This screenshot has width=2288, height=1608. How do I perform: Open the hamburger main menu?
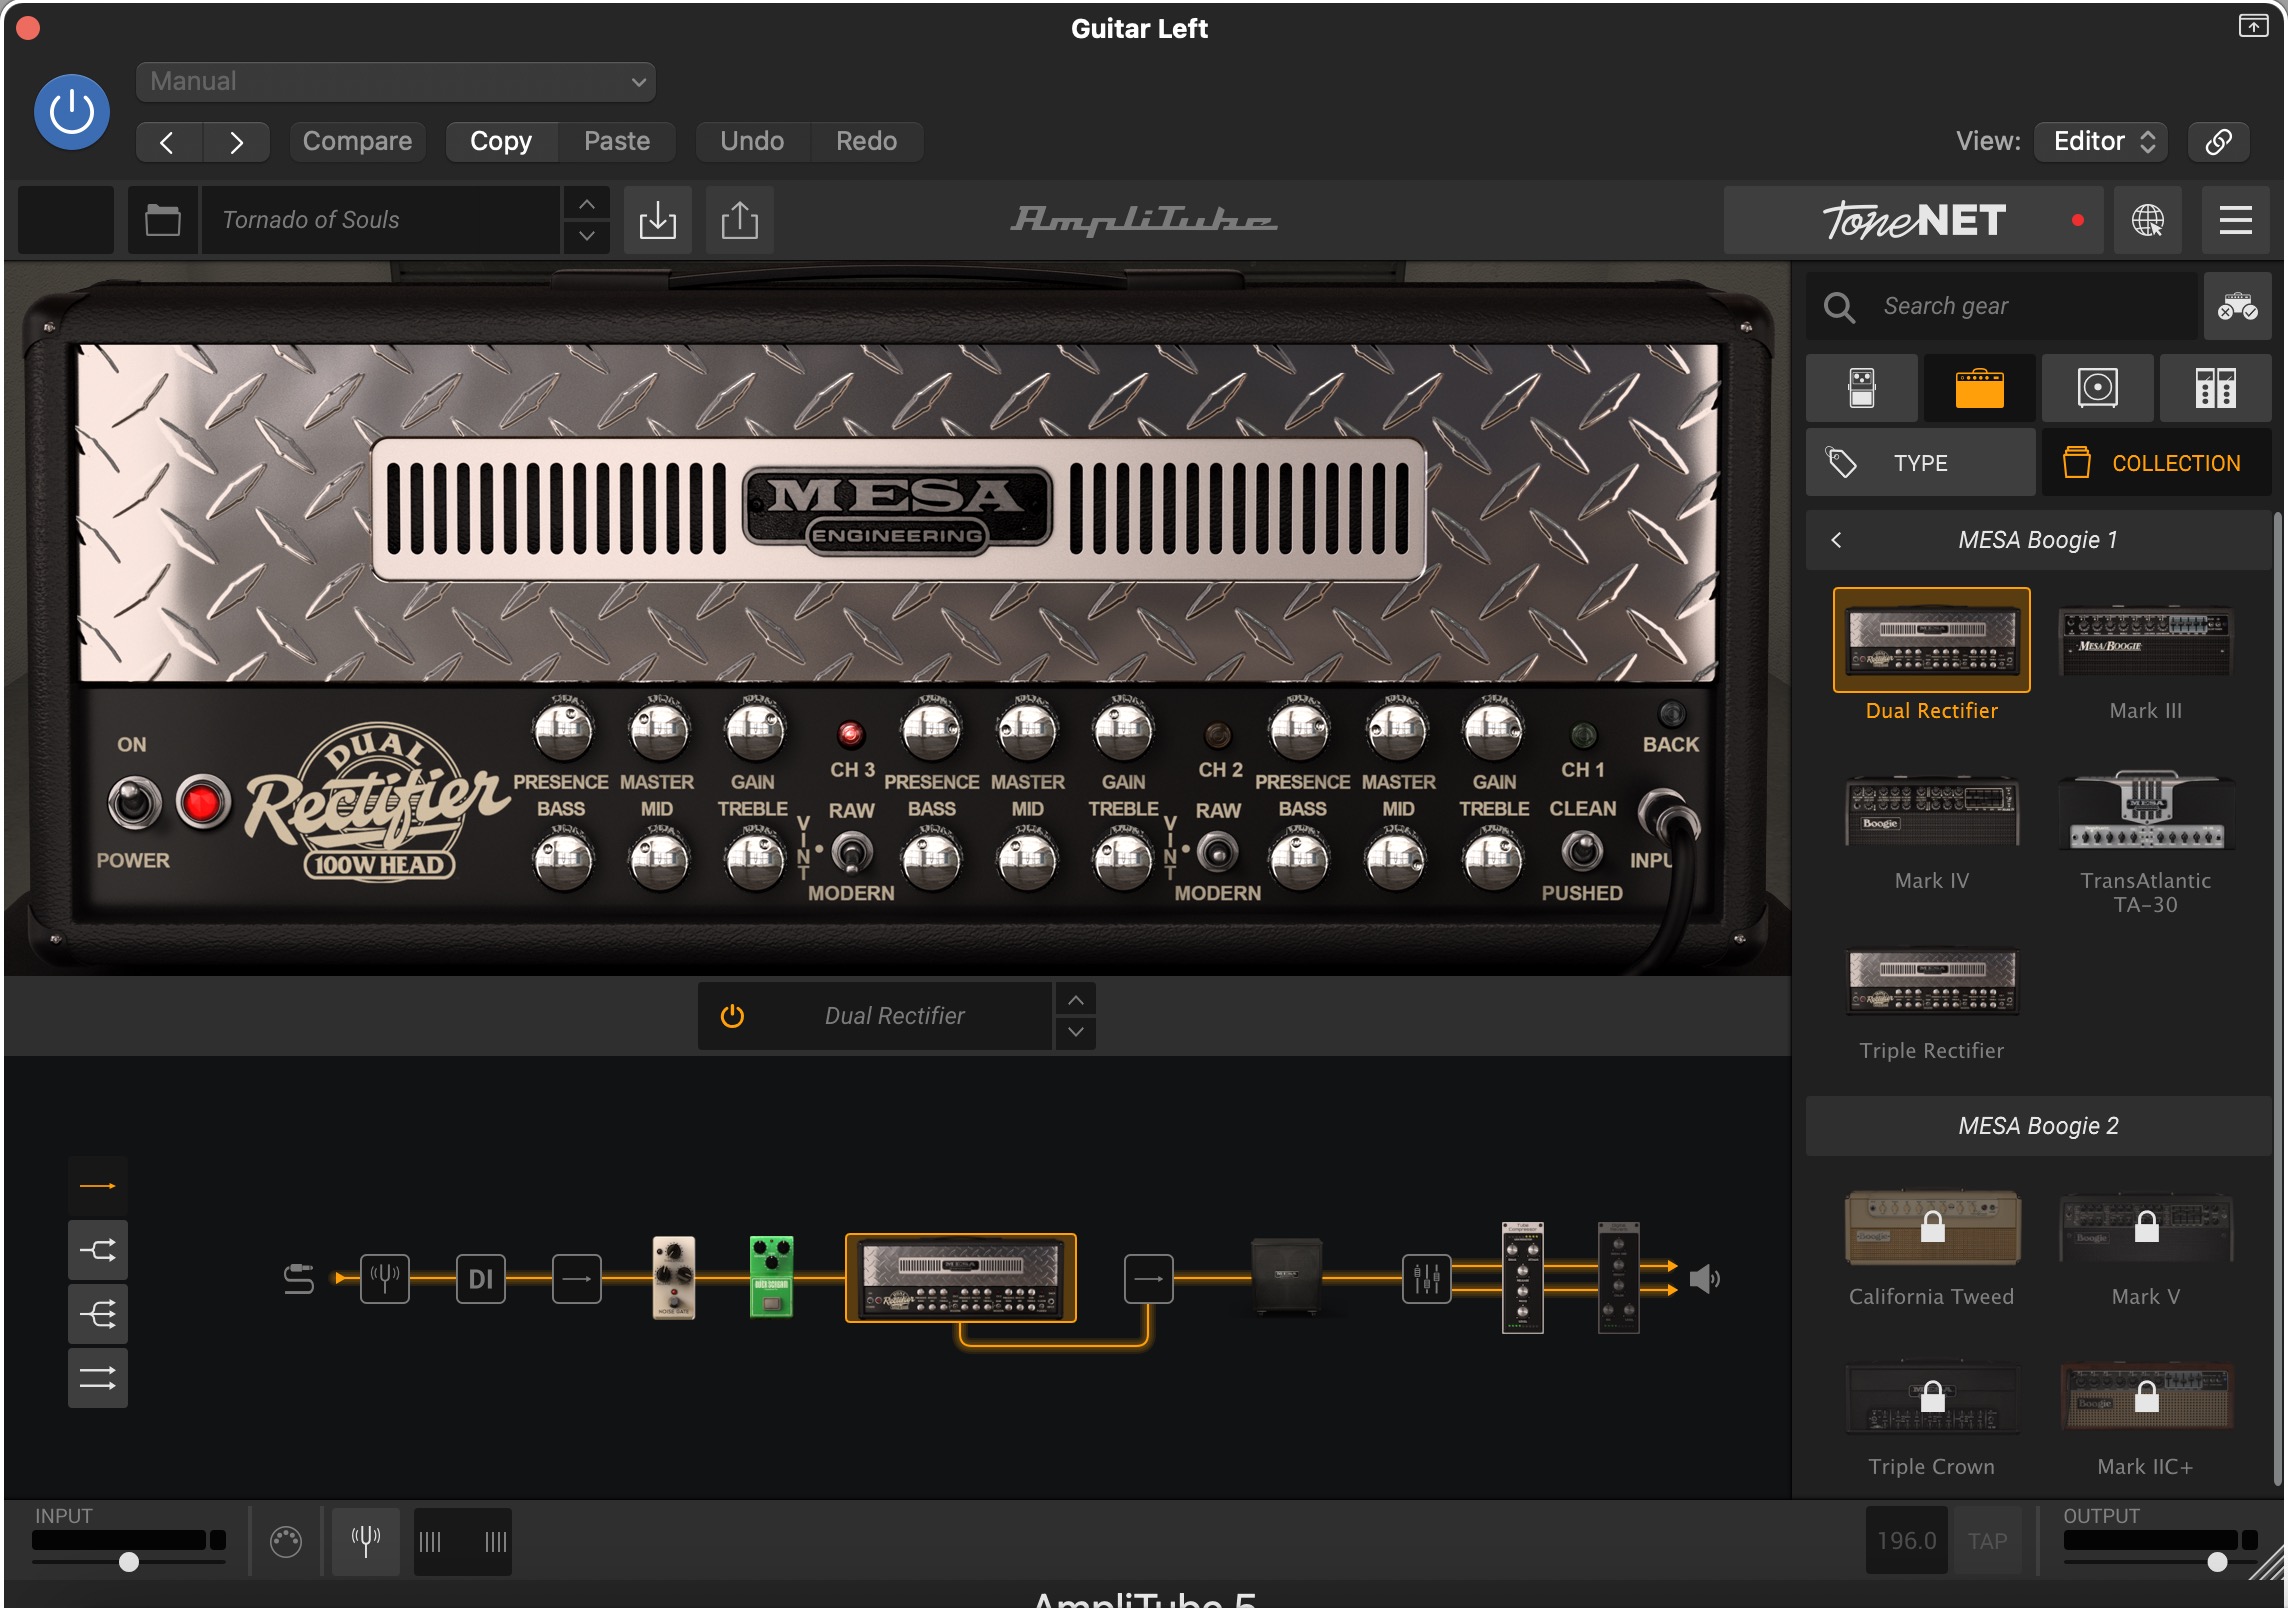pyautogui.click(x=2236, y=220)
